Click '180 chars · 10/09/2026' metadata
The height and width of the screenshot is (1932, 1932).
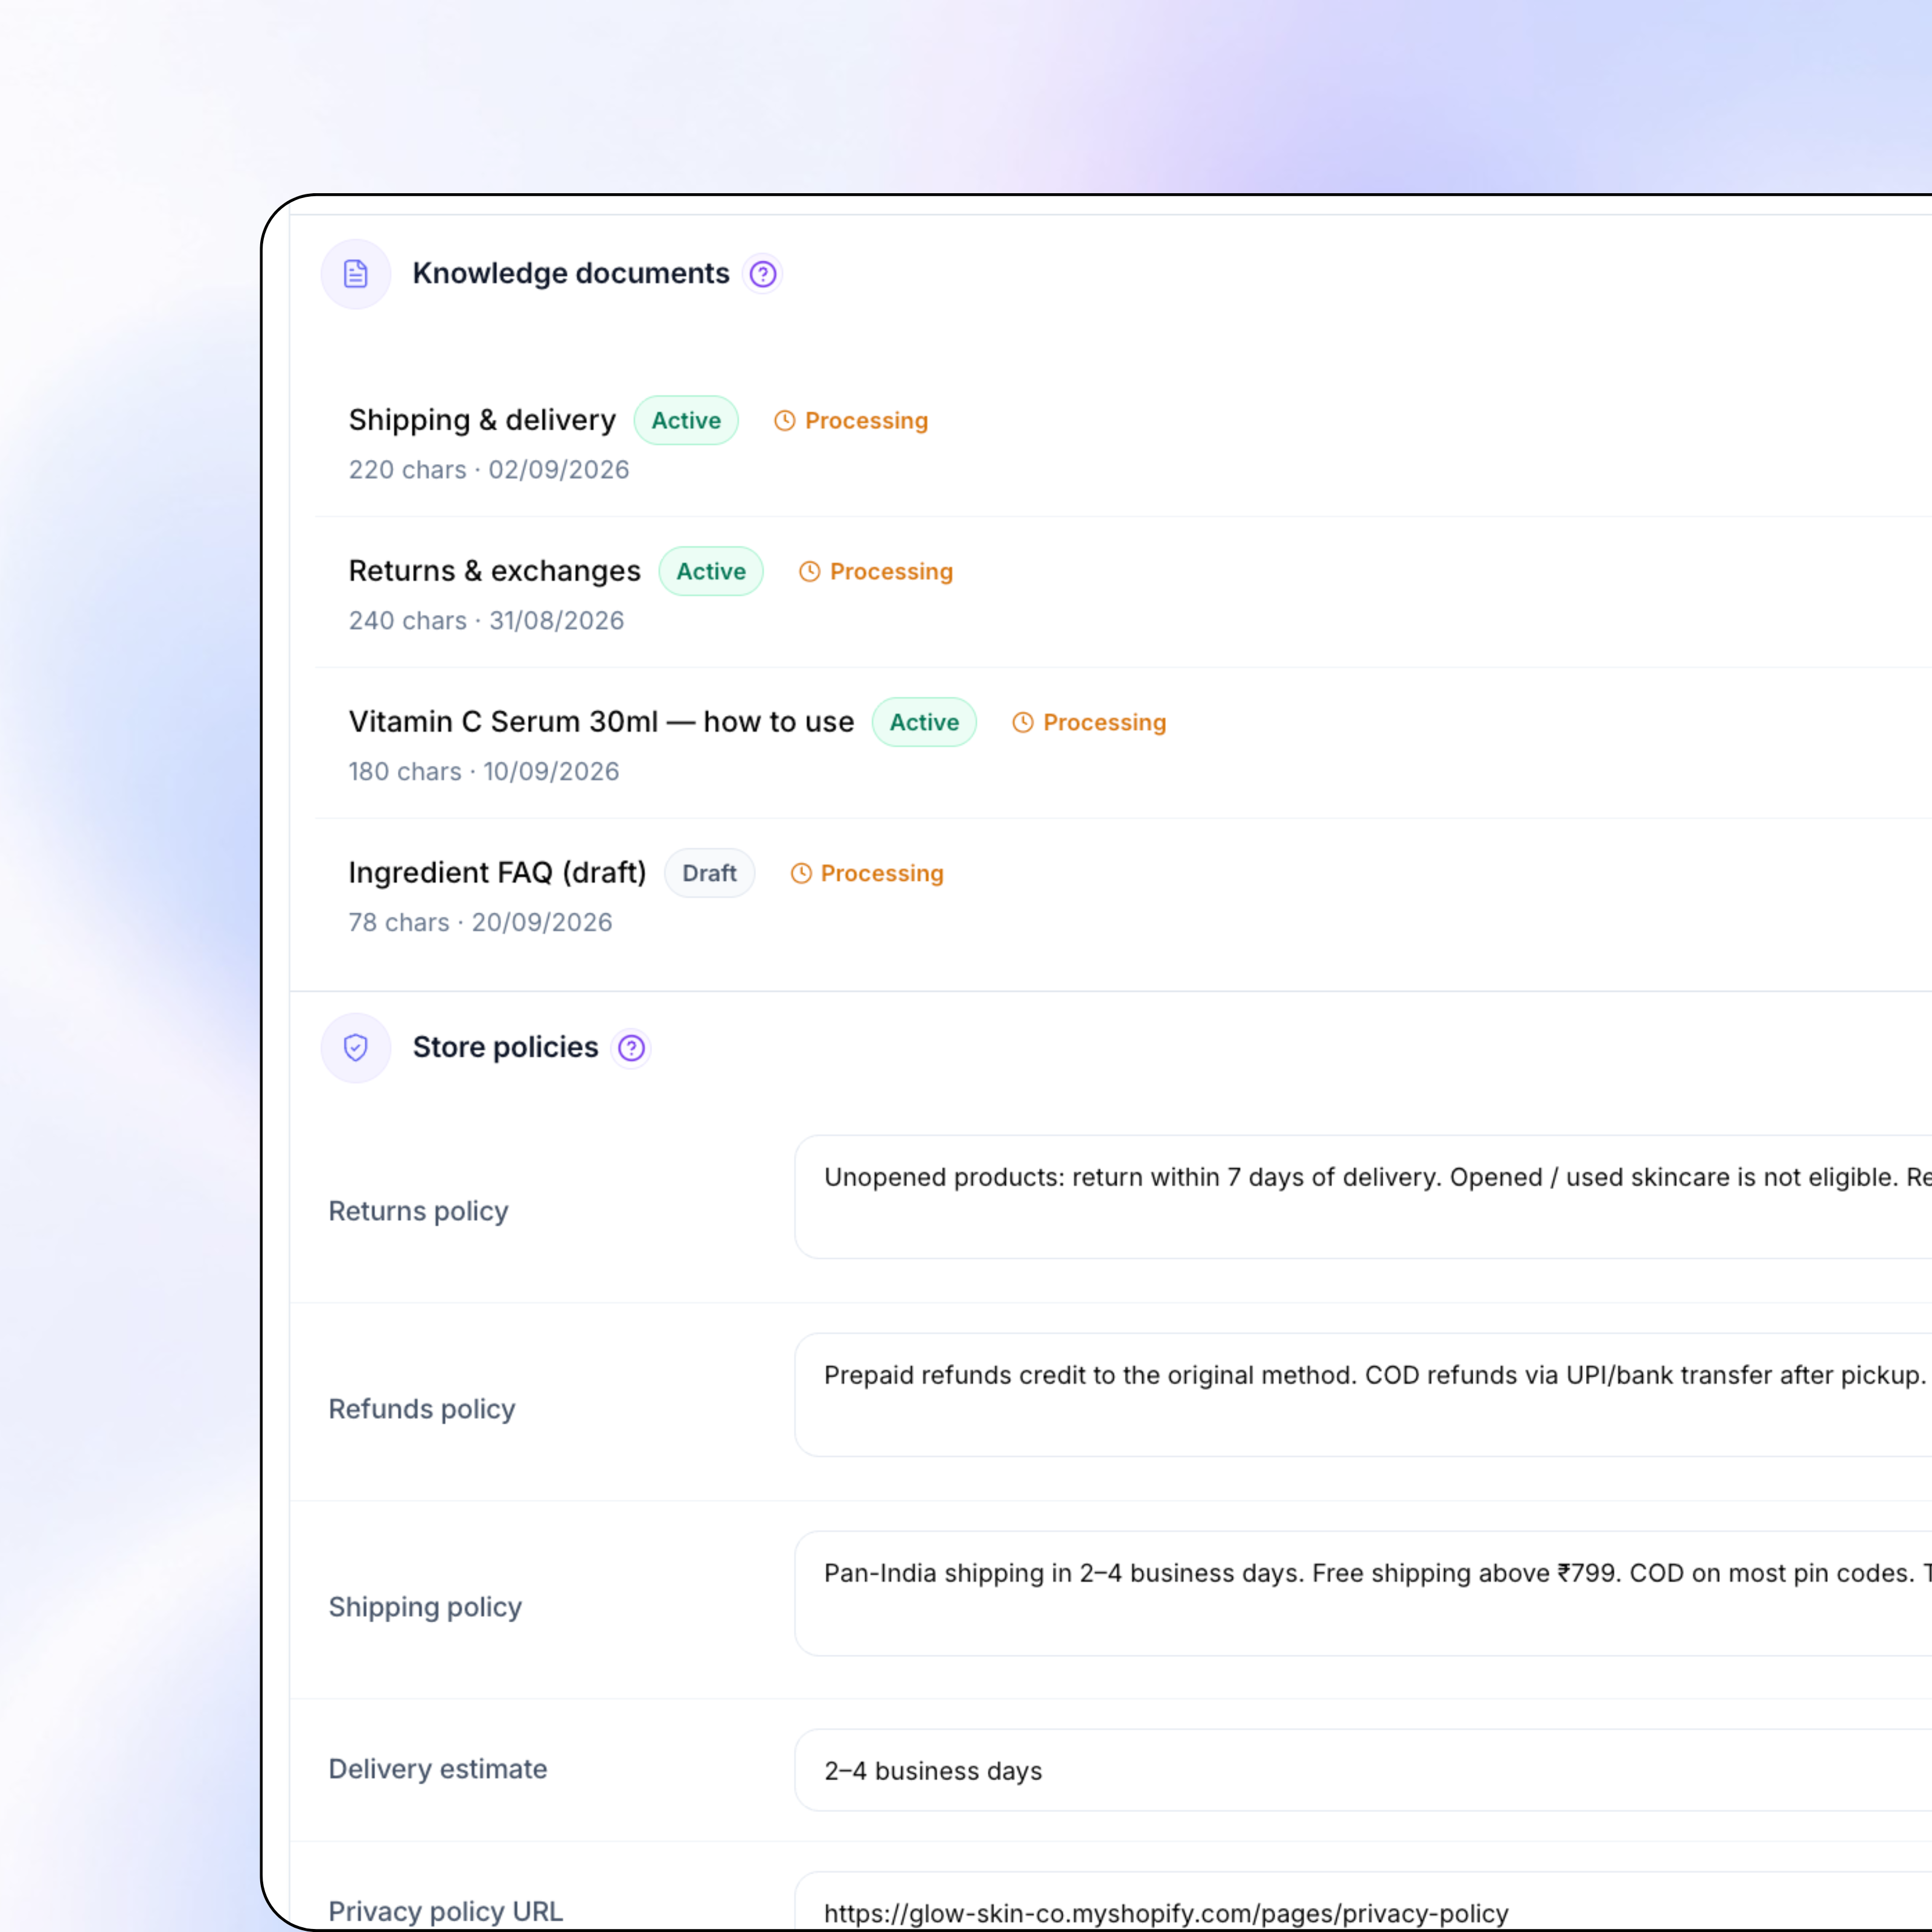[x=484, y=772]
